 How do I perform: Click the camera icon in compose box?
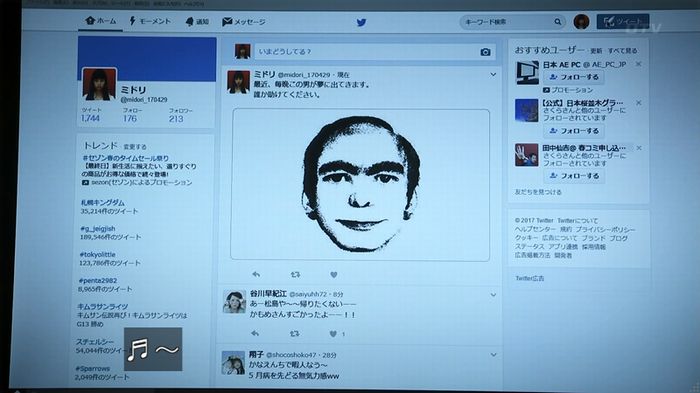[x=485, y=52]
